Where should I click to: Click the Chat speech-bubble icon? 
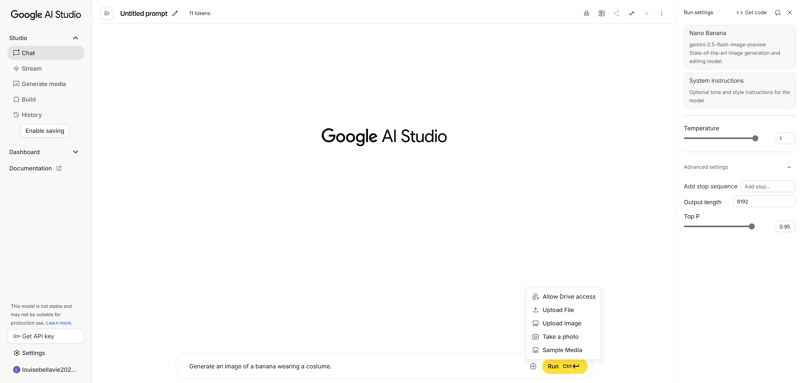pyautogui.click(x=16, y=53)
